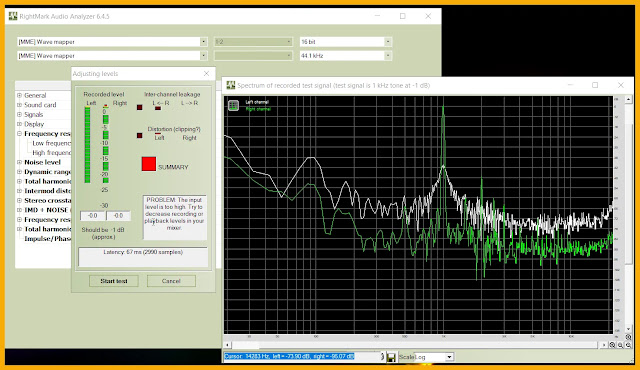The image size is (640, 370).
Task: Select Total harmonic item below Dynamic range
Action: tap(47, 181)
